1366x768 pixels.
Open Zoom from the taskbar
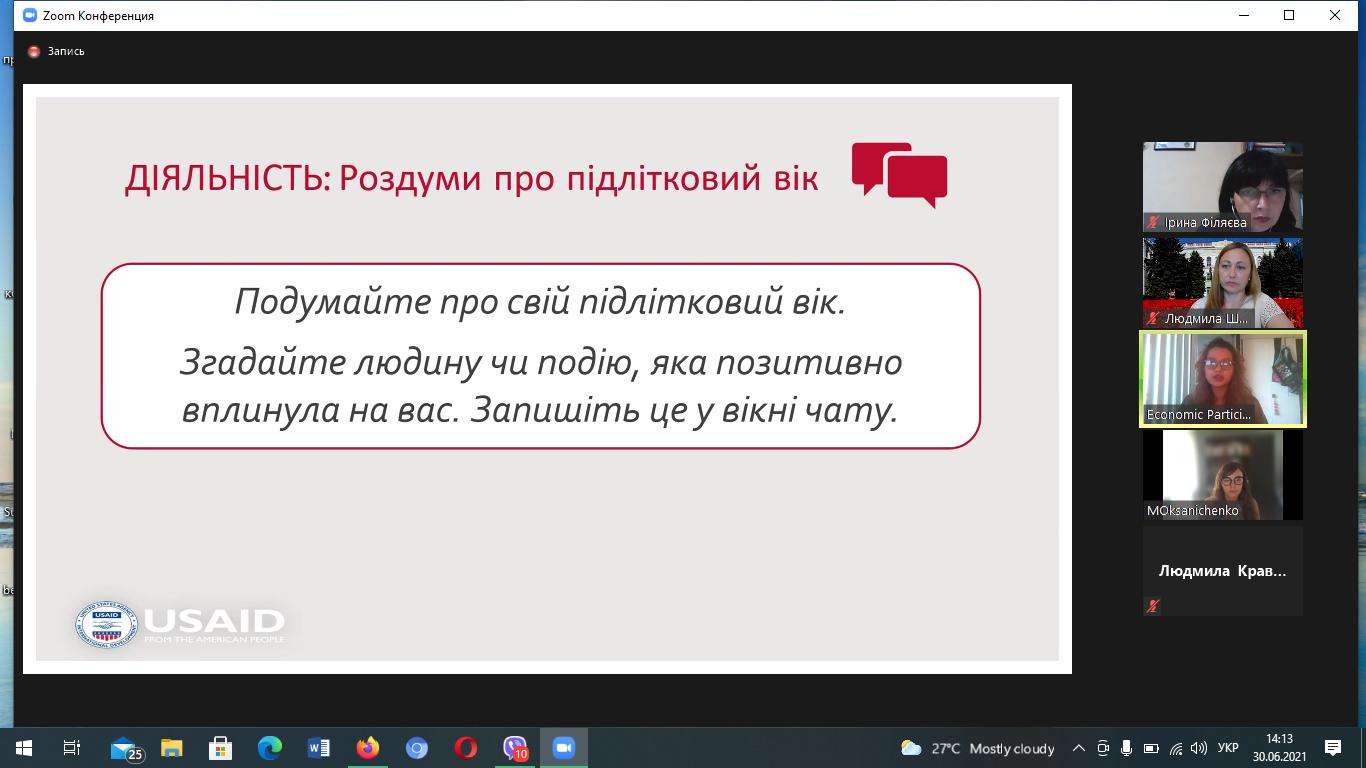click(x=564, y=747)
